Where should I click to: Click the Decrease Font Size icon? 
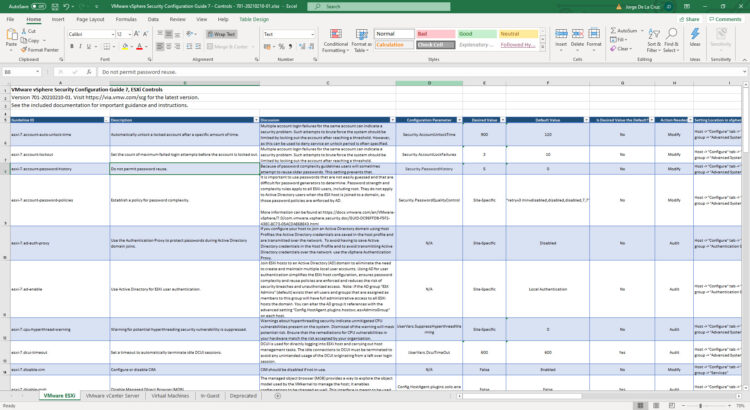click(x=145, y=34)
